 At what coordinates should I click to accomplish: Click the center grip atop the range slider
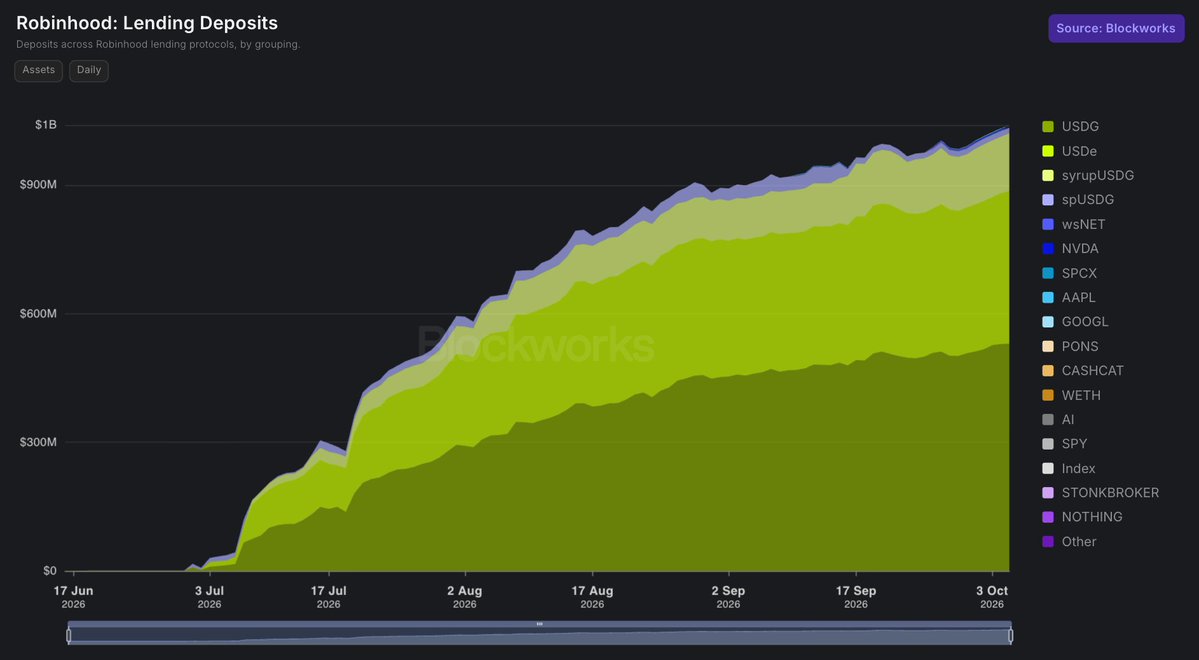539,624
